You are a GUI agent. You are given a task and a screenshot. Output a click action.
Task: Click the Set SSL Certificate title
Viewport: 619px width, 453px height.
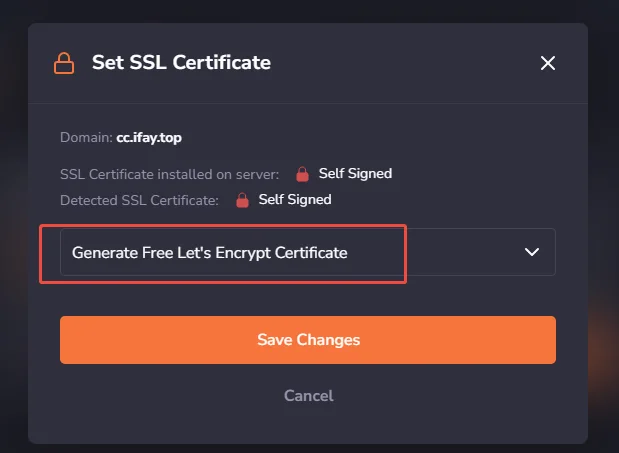[x=181, y=62]
